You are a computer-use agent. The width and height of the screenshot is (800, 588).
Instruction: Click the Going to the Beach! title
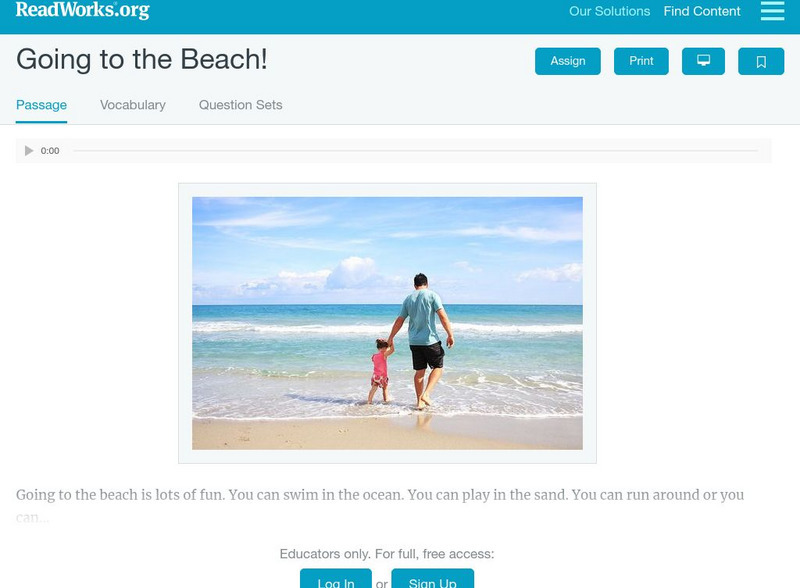tap(141, 59)
